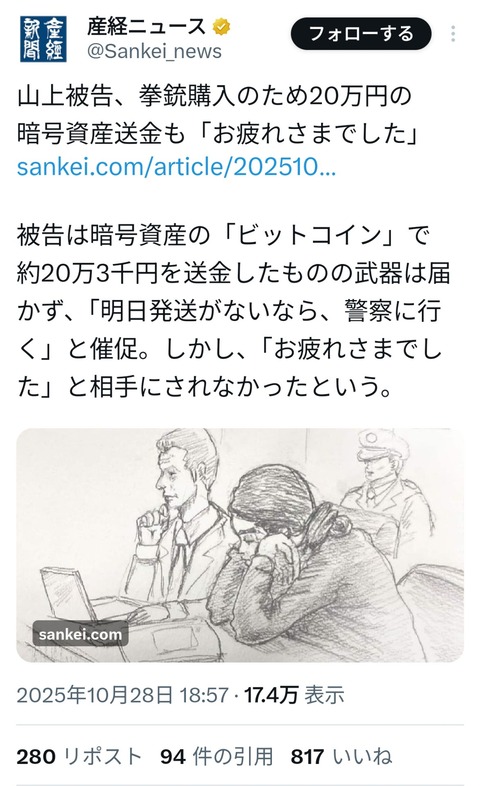The width and height of the screenshot is (480, 786).
Task: Open the three-dot more options menu
Action: 452,34
